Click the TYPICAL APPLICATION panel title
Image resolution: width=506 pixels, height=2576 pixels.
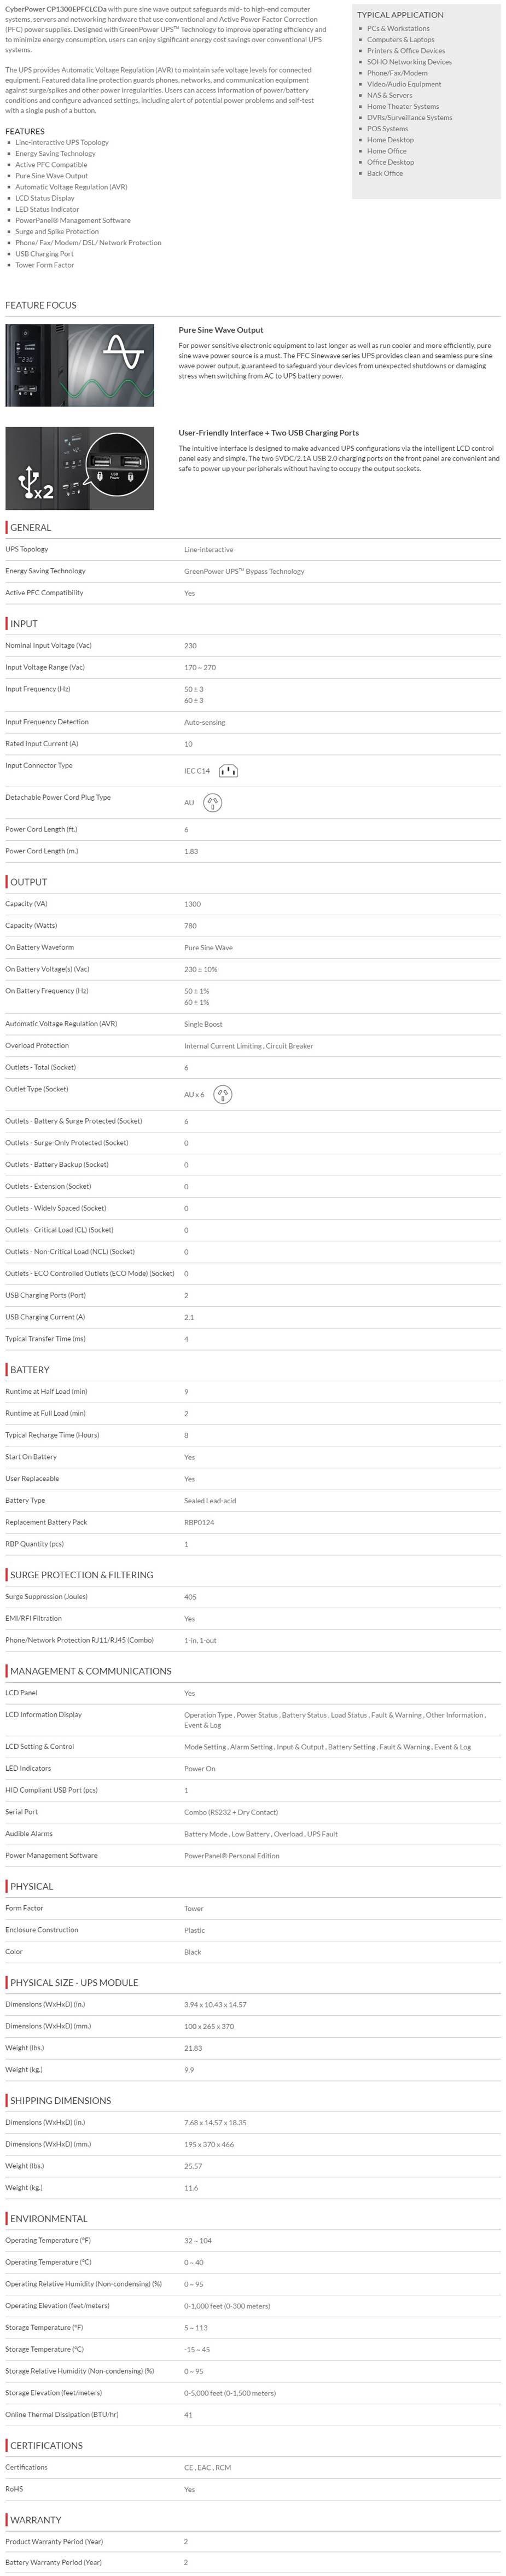pyautogui.click(x=400, y=15)
